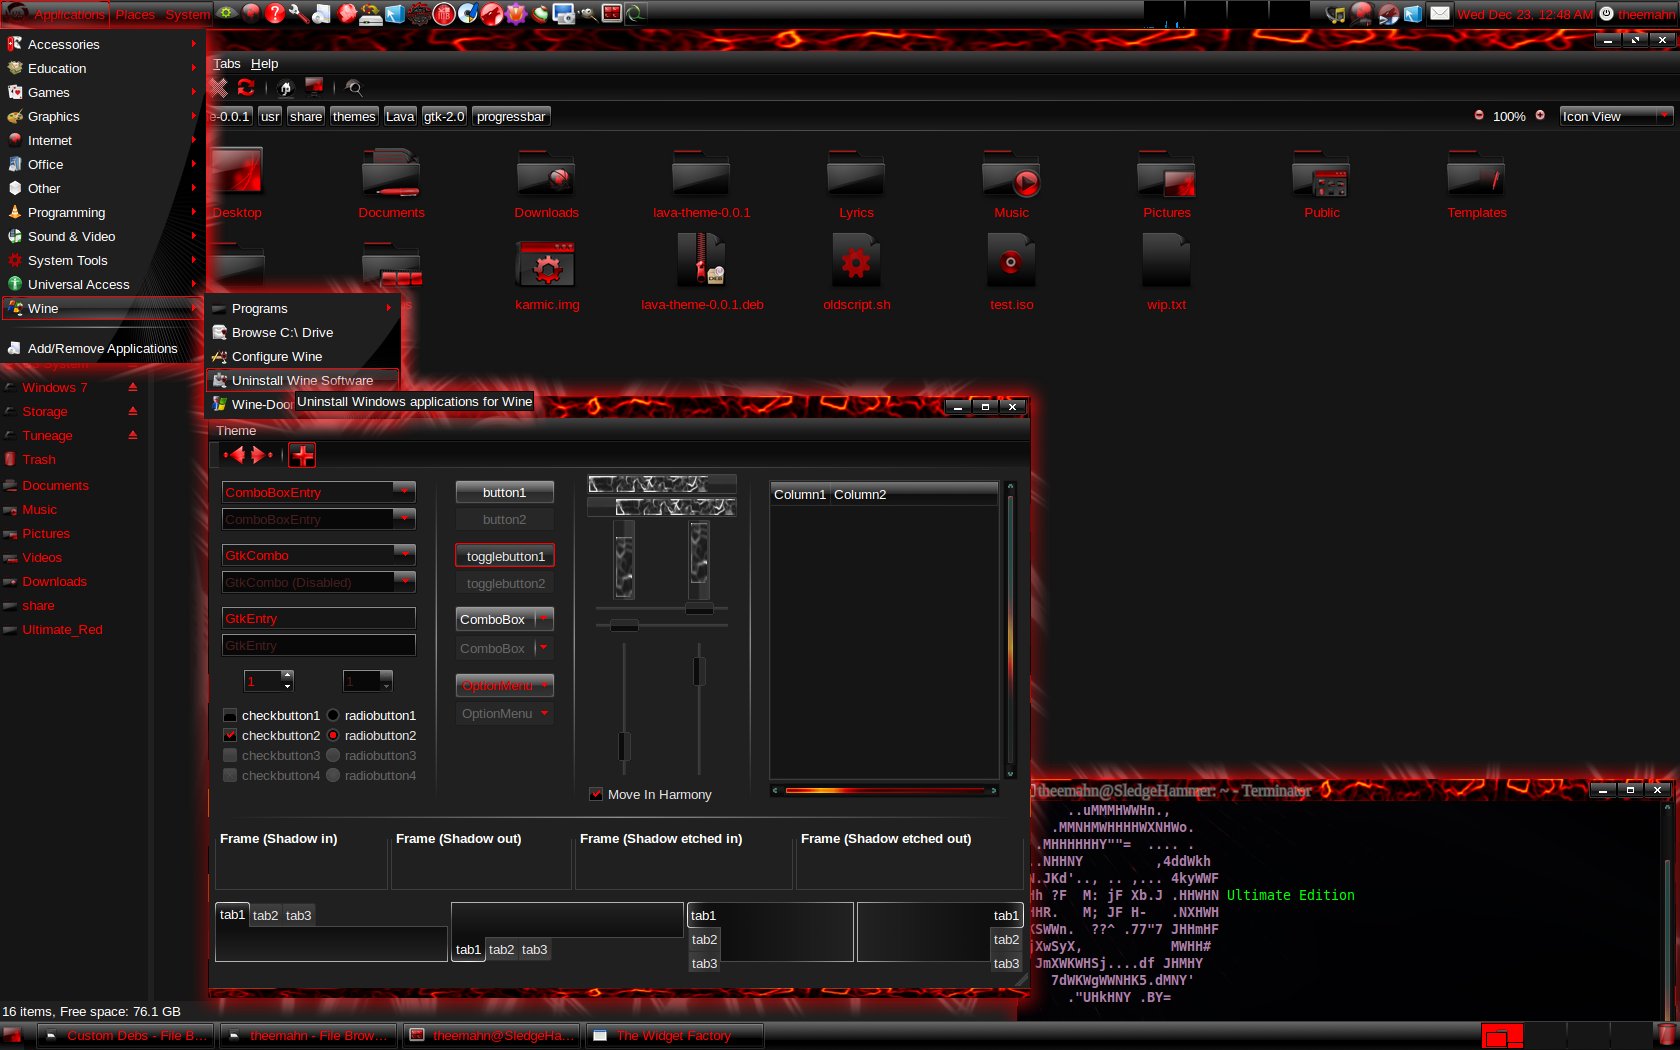
Task: Click the zoom out minus icon
Action: coord(1479,115)
